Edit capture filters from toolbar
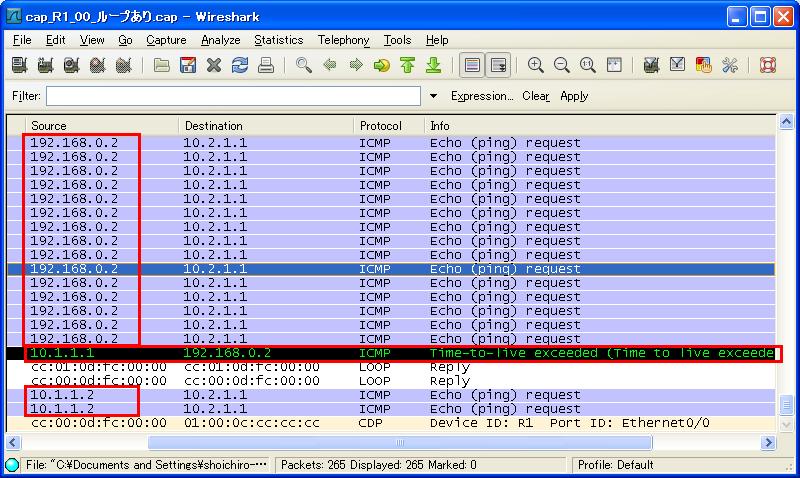 point(651,65)
